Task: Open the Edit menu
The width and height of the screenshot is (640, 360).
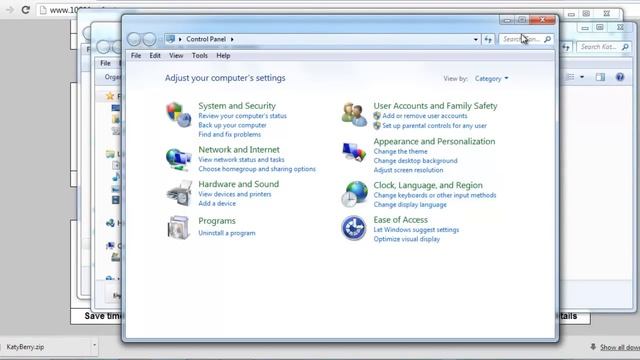Action: click(x=155, y=56)
